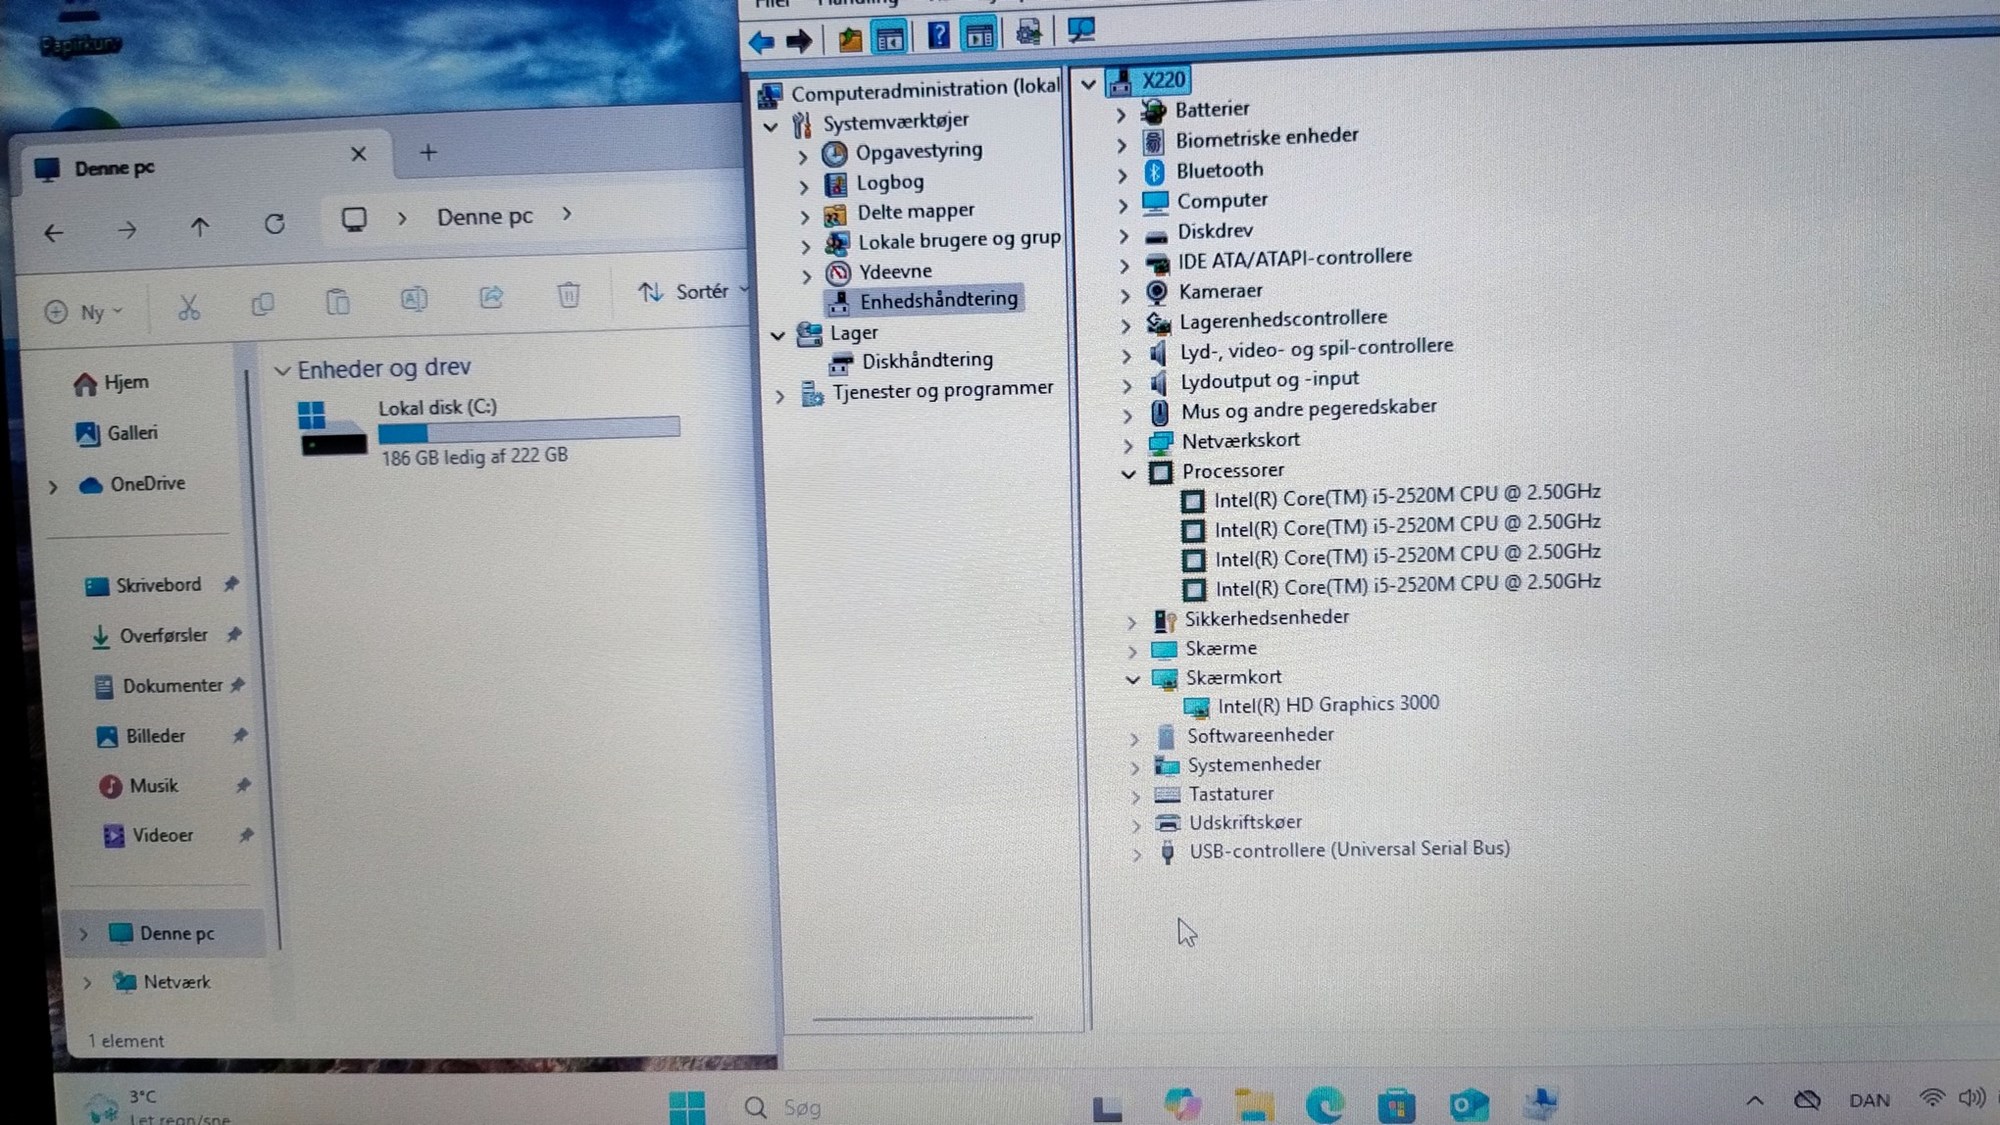Click the back arrow in File Explorer

(x=54, y=233)
